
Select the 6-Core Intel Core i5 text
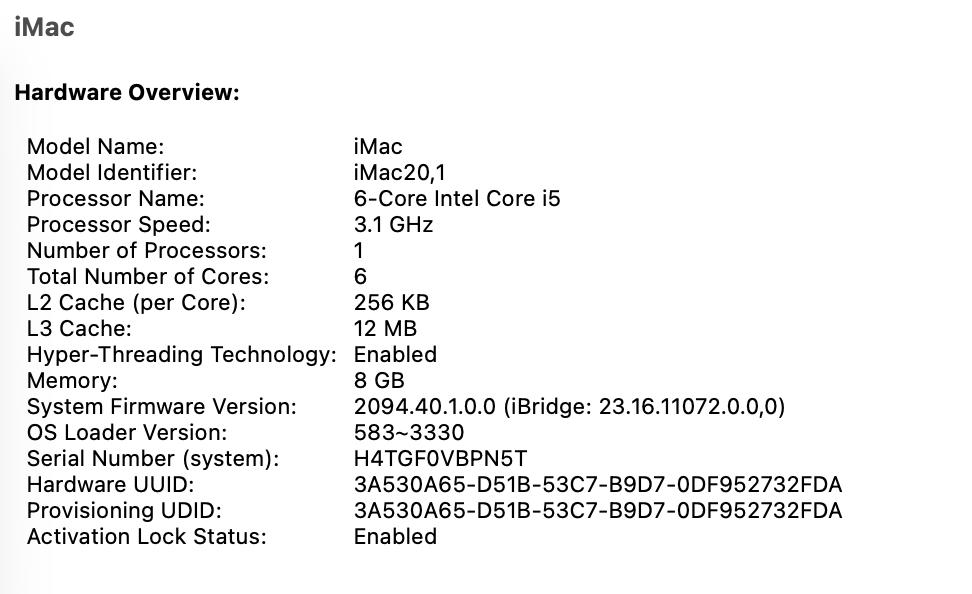457,199
